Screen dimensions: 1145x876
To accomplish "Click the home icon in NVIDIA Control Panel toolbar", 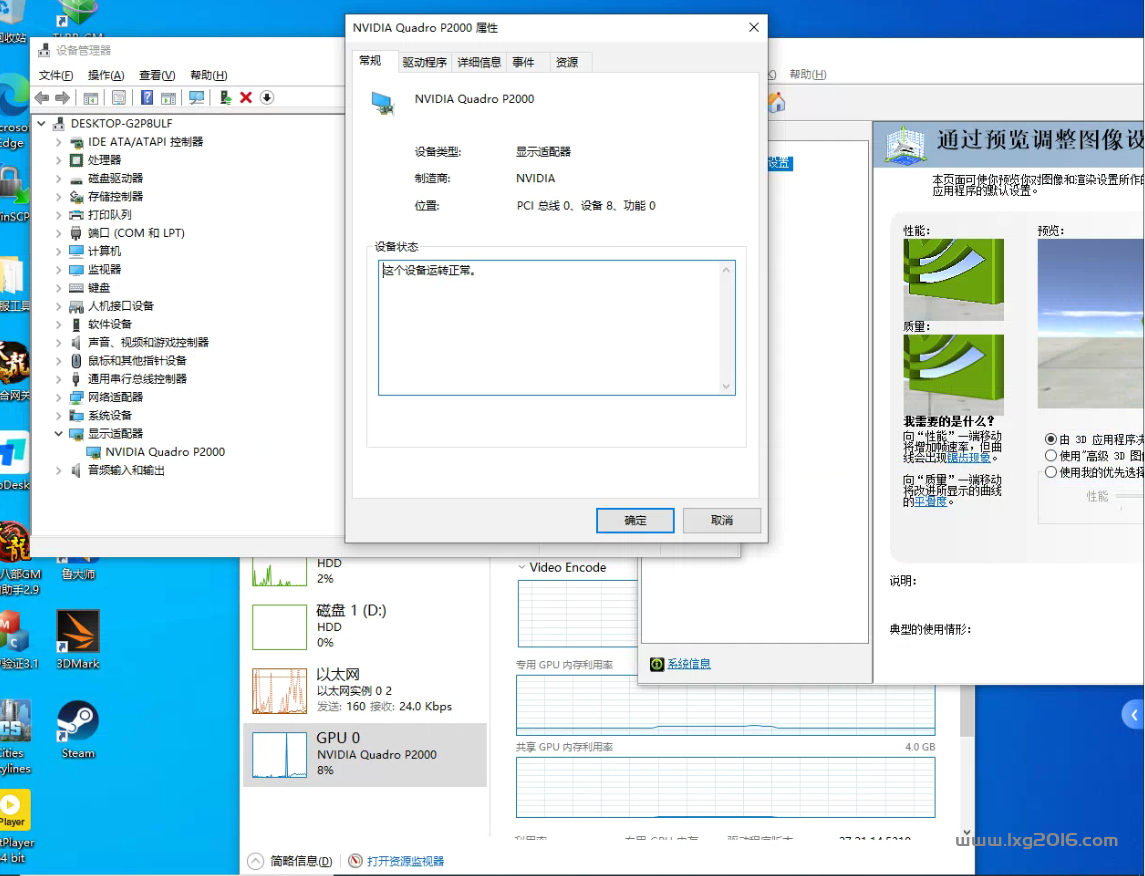I will (776, 102).
